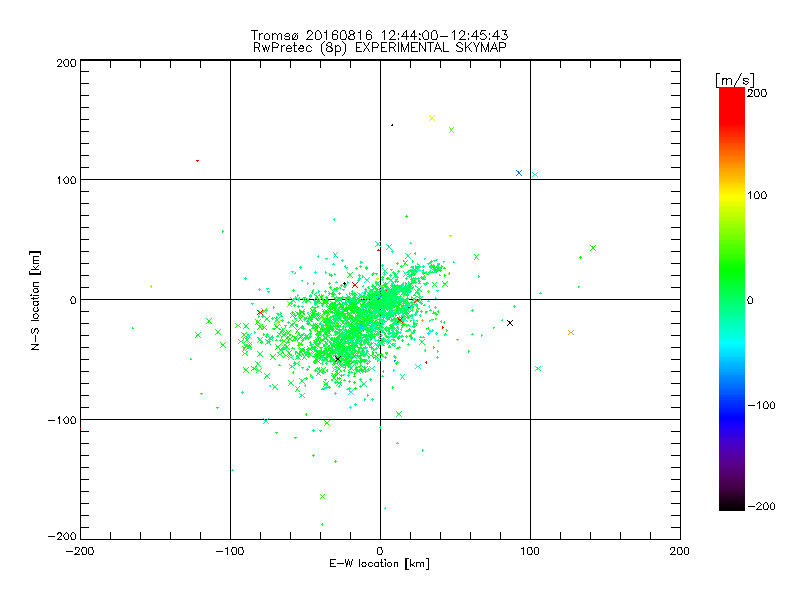Click the green X at bottom near -165 km
The height and width of the screenshot is (600, 800).
322,496
